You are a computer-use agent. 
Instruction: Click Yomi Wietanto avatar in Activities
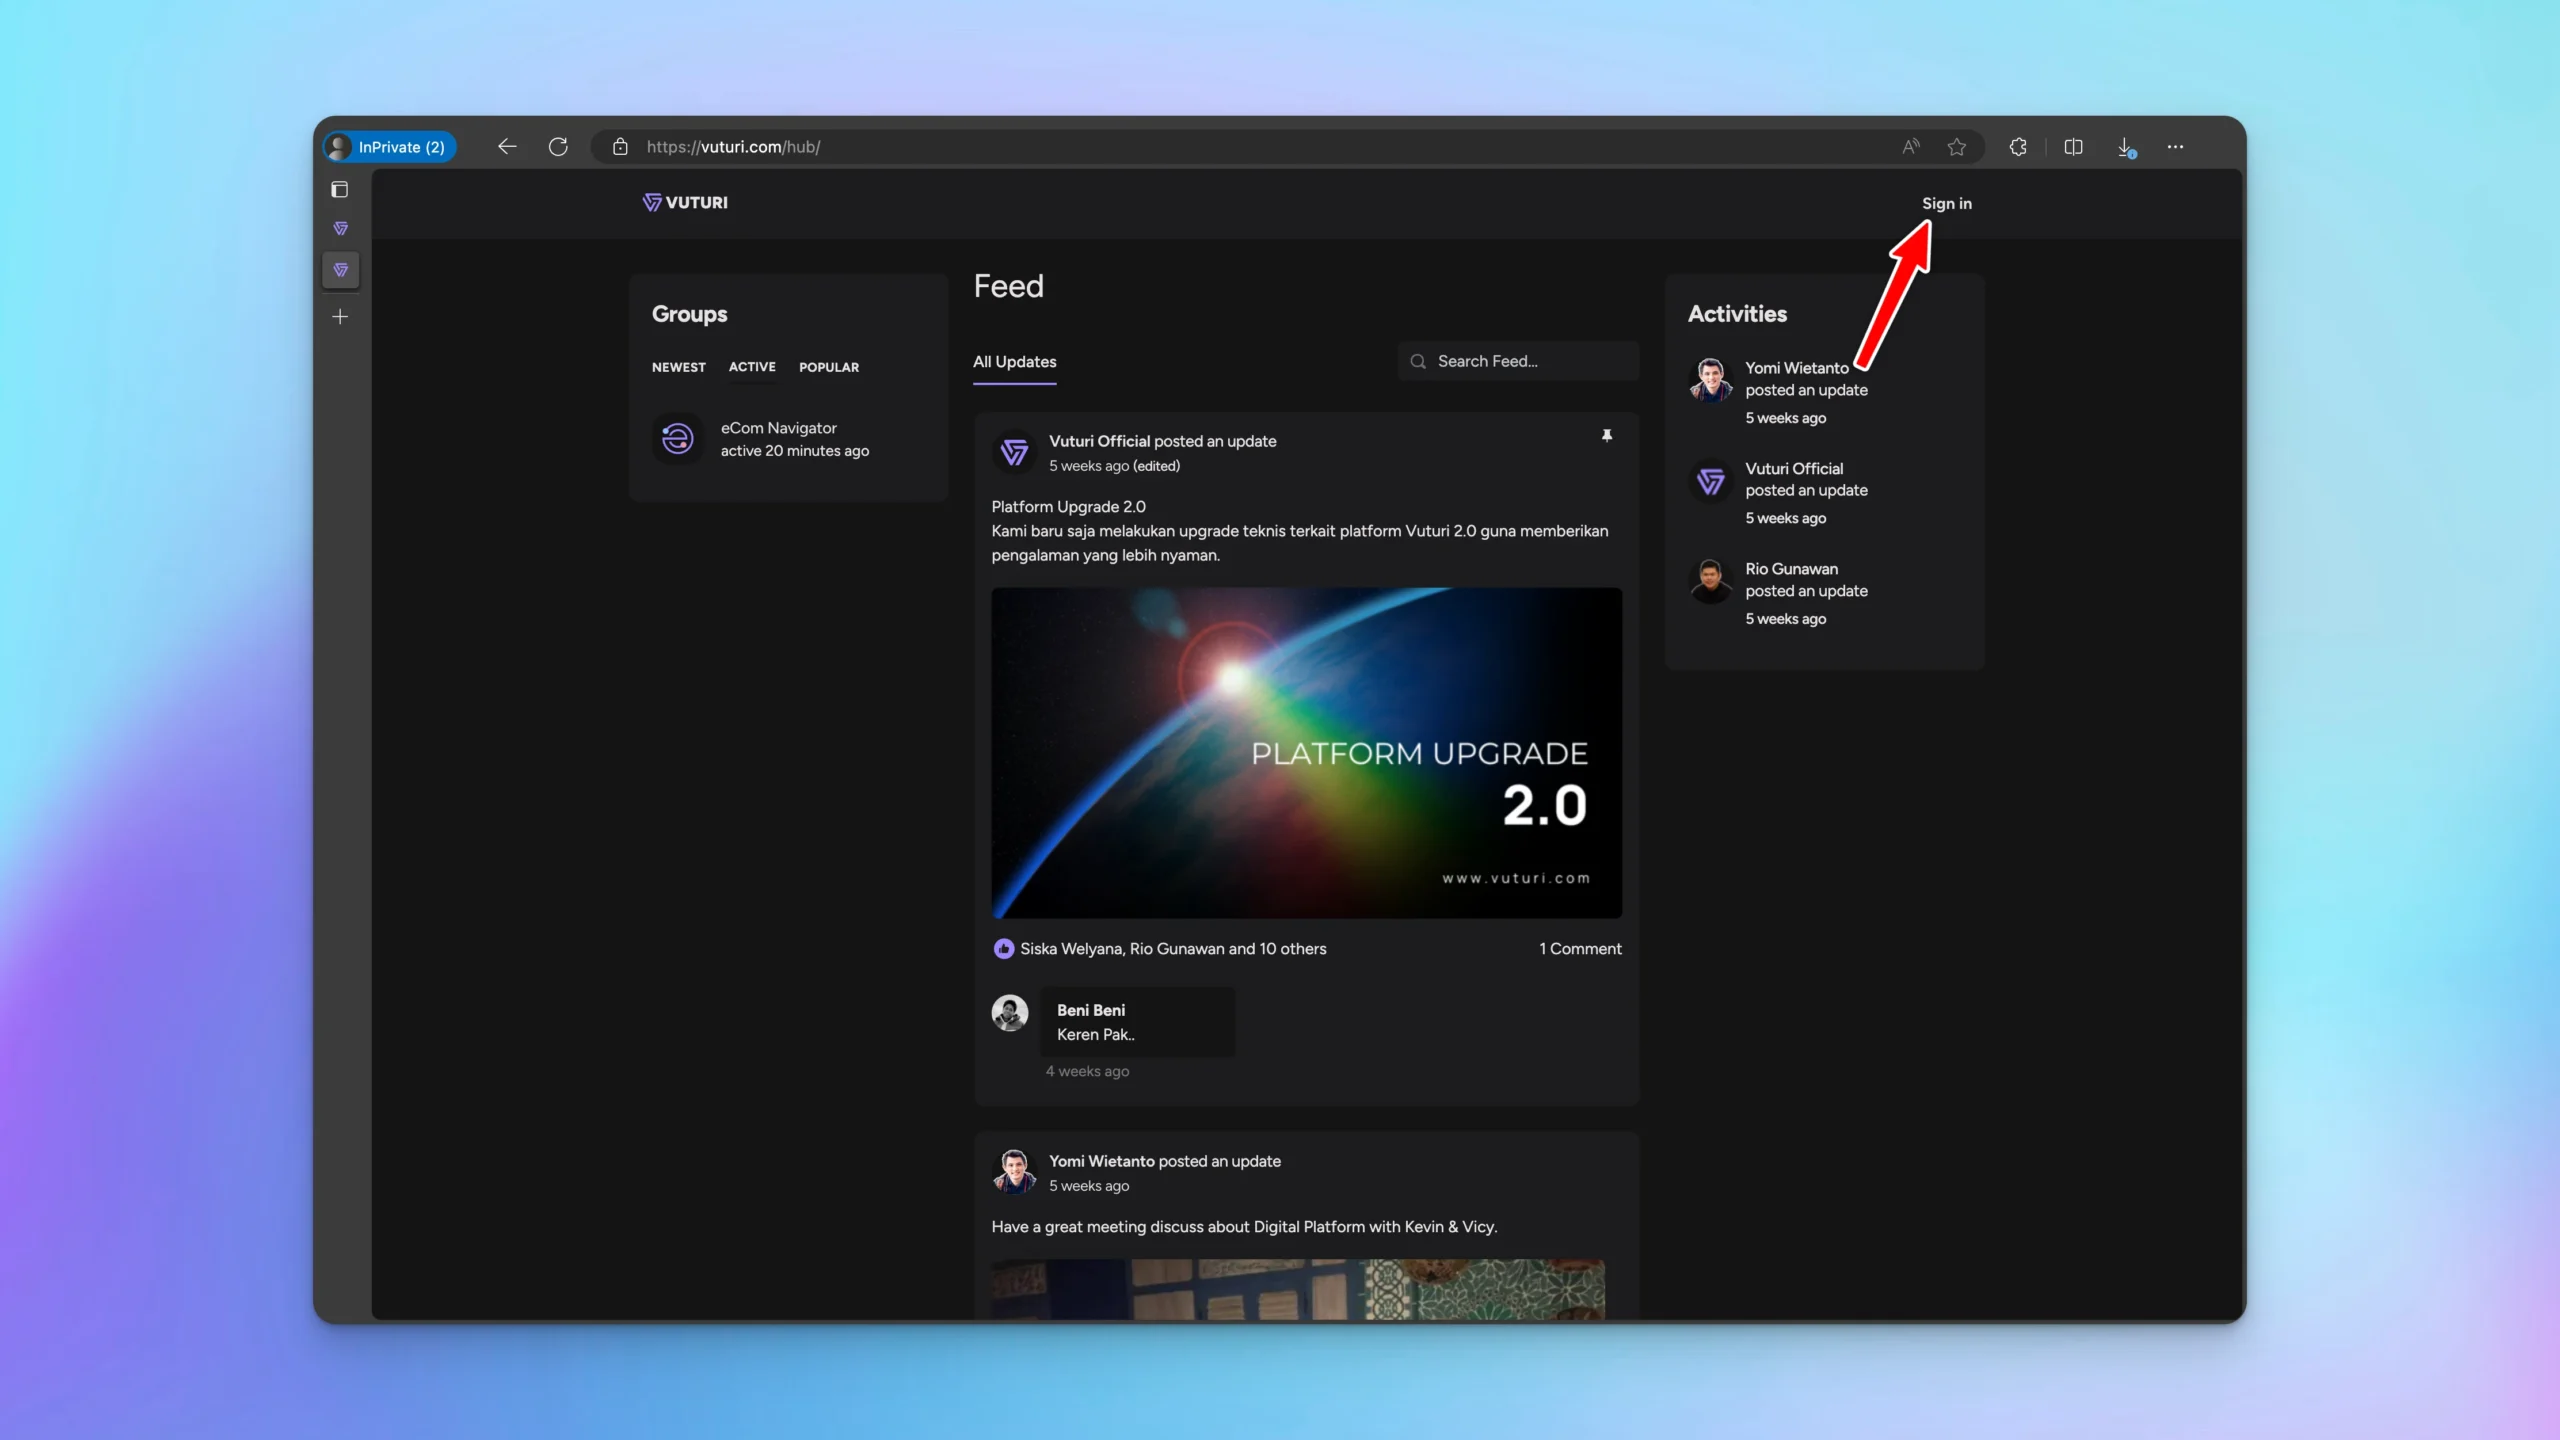(x=1711, y=380)
